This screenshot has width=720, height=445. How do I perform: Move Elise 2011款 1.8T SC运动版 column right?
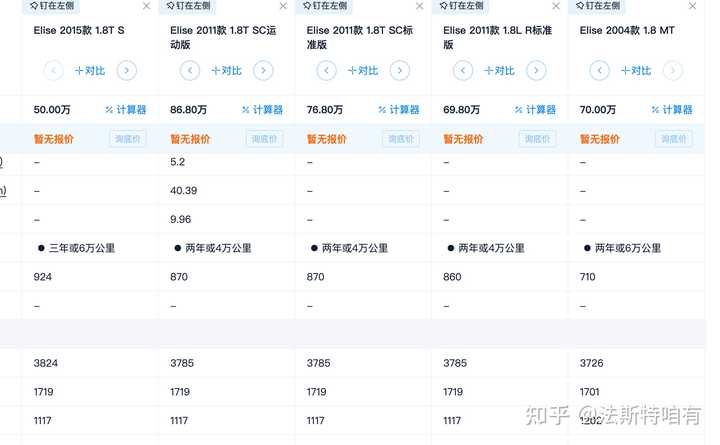click(263, 71)
